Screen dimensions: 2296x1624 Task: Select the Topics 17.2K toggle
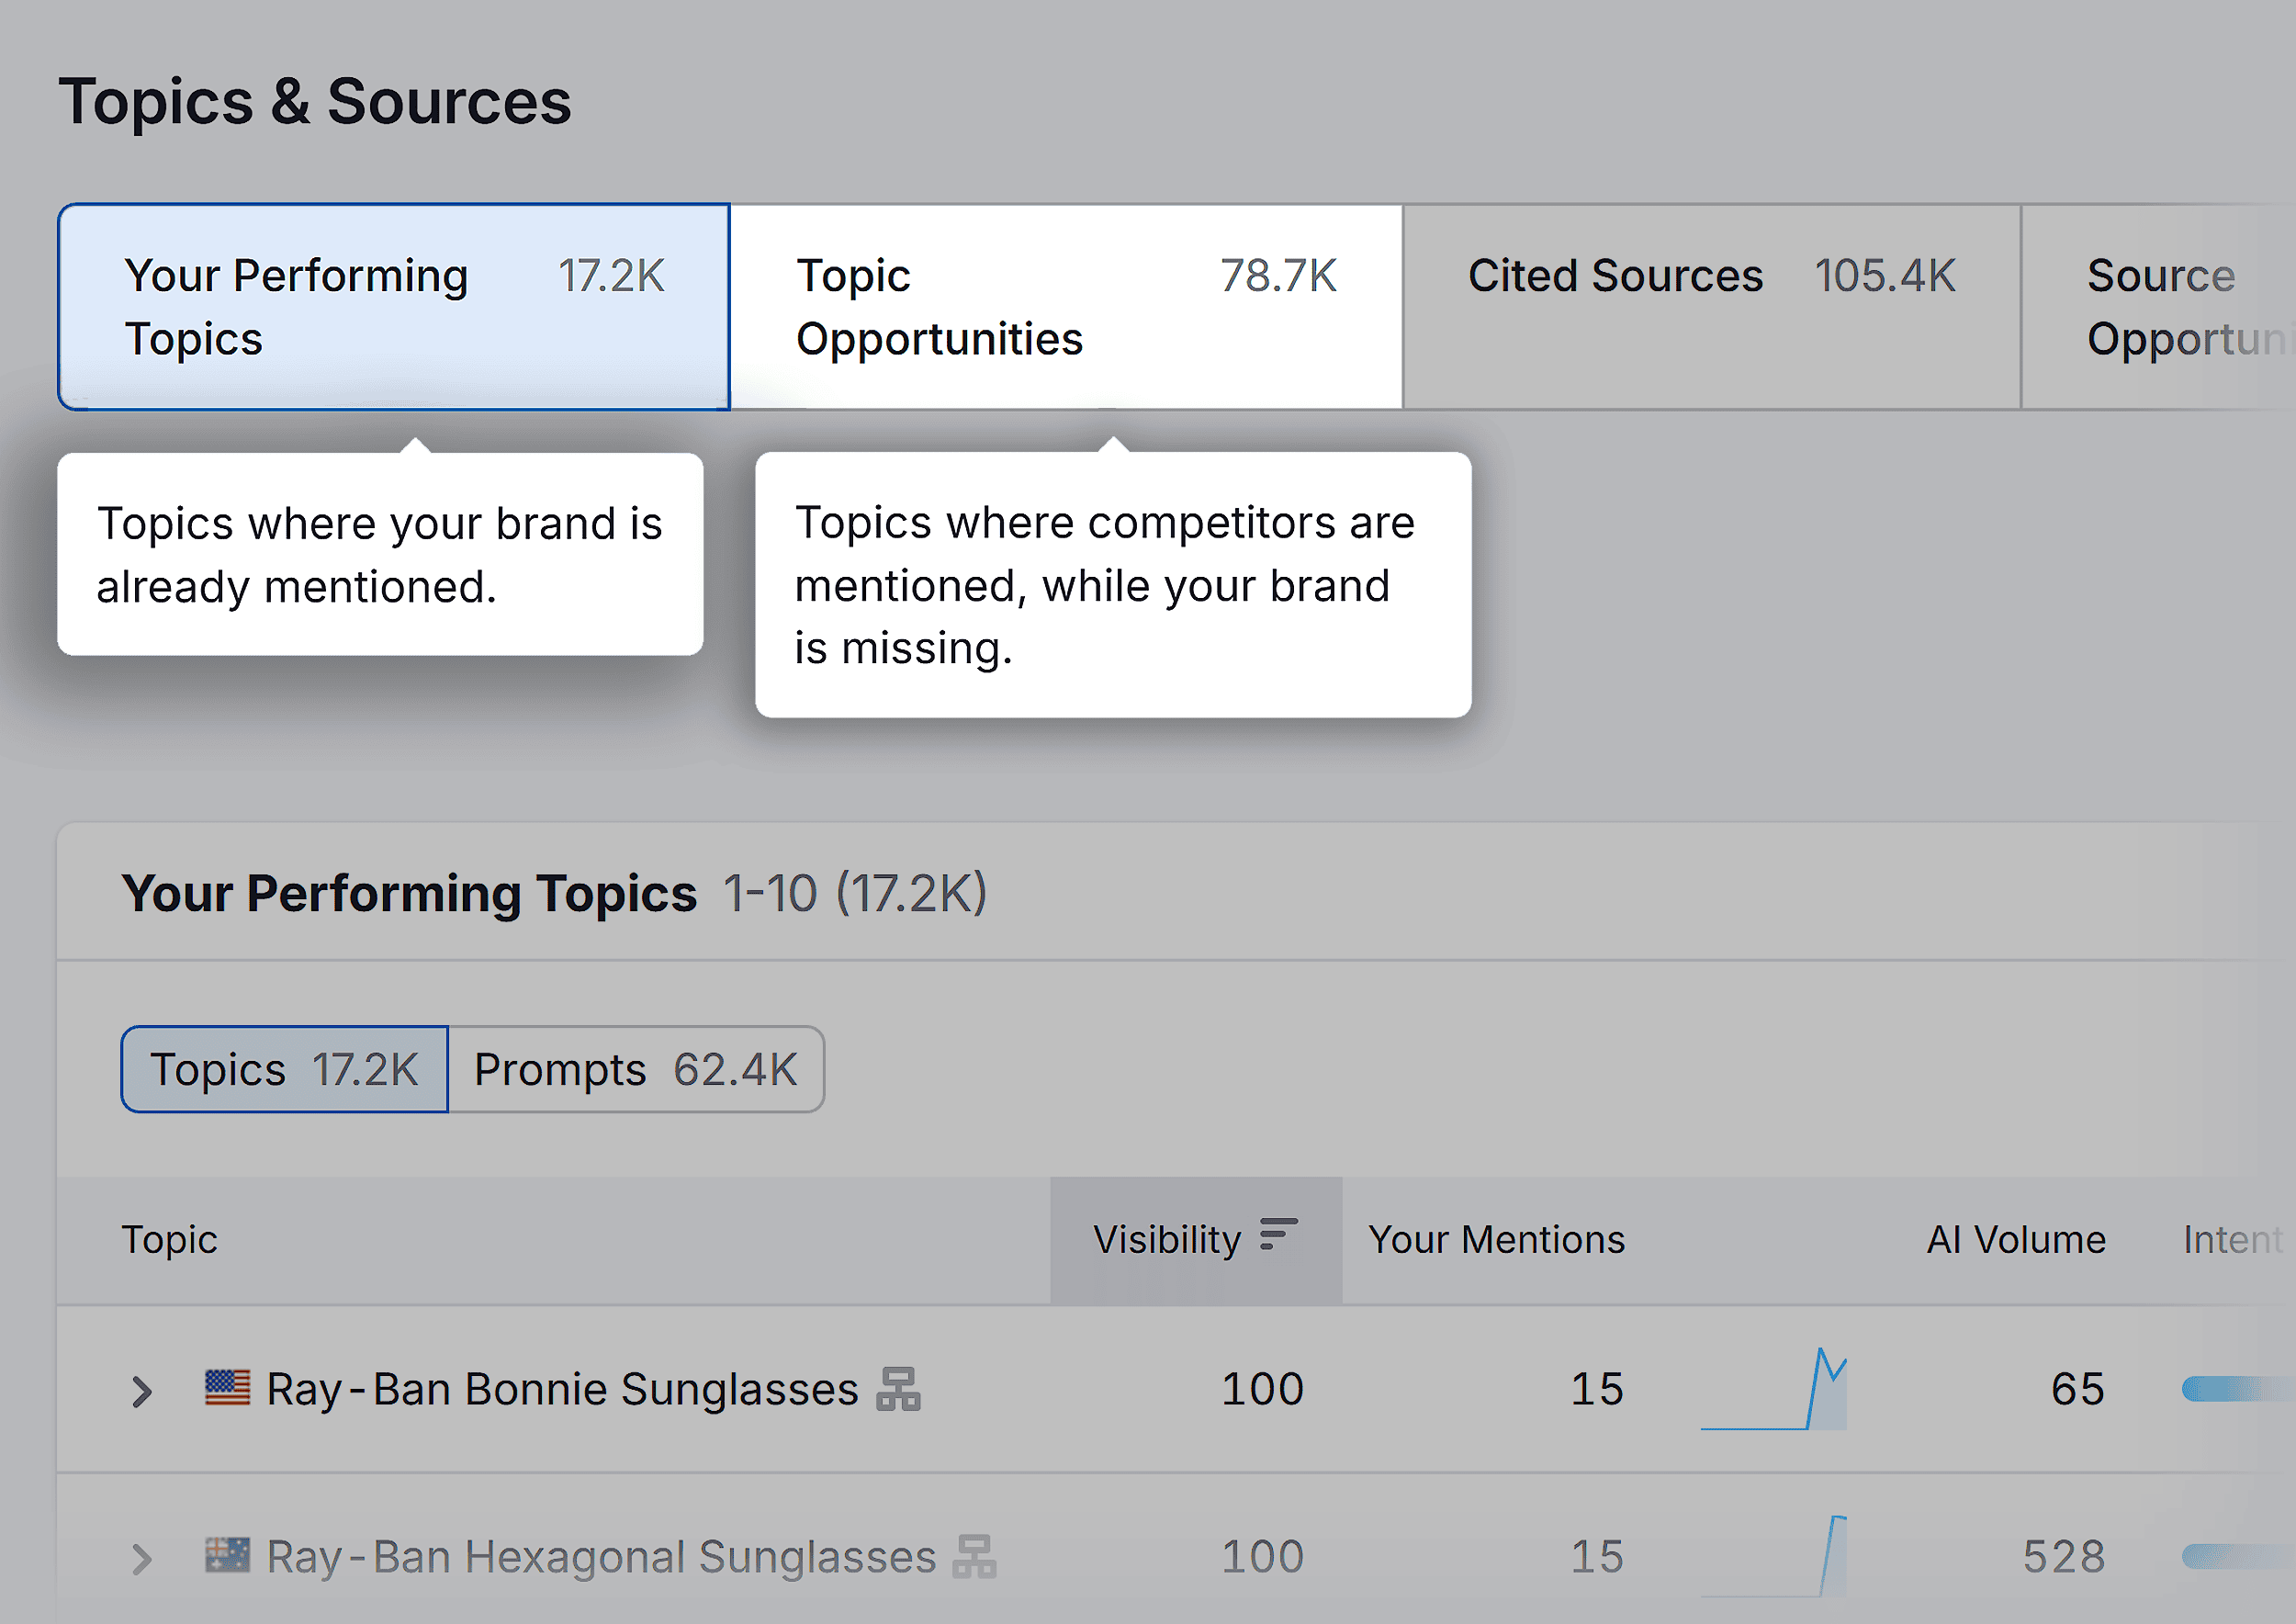pyautogui.click(x=283, y=1068)
